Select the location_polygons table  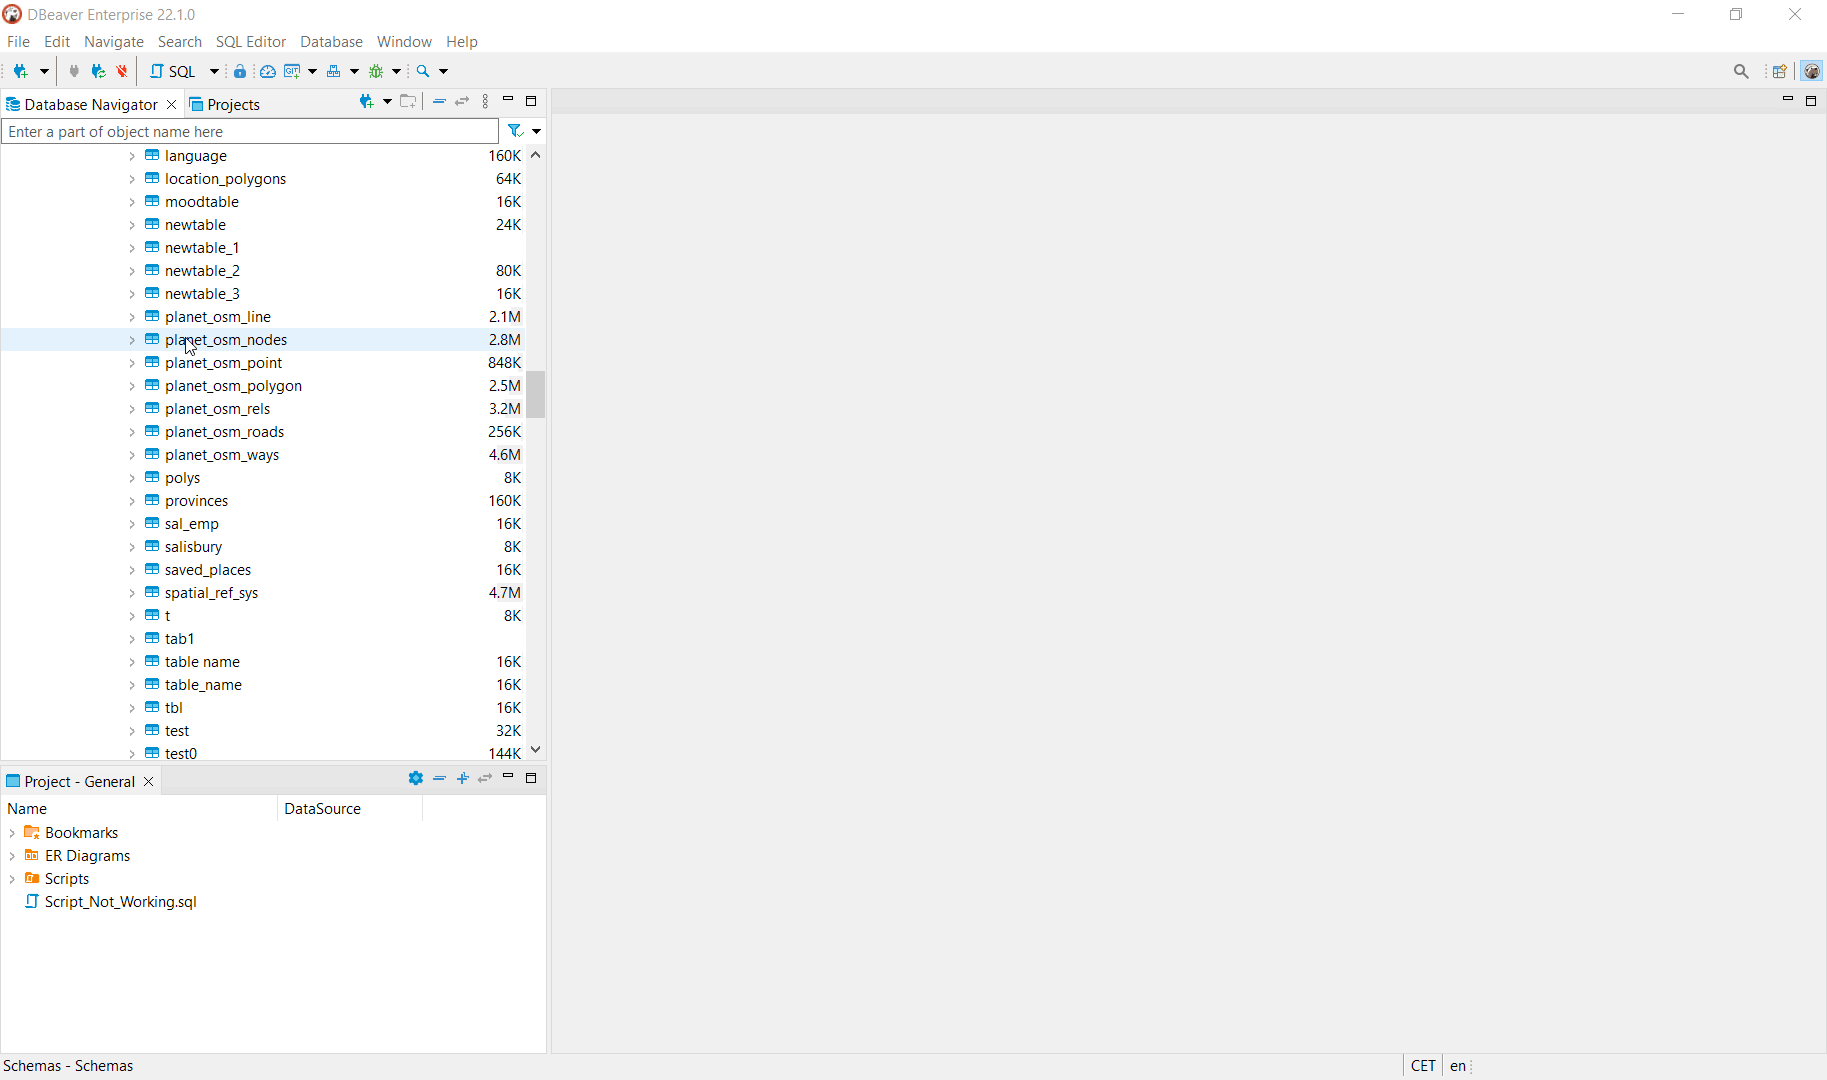(225, 179)
